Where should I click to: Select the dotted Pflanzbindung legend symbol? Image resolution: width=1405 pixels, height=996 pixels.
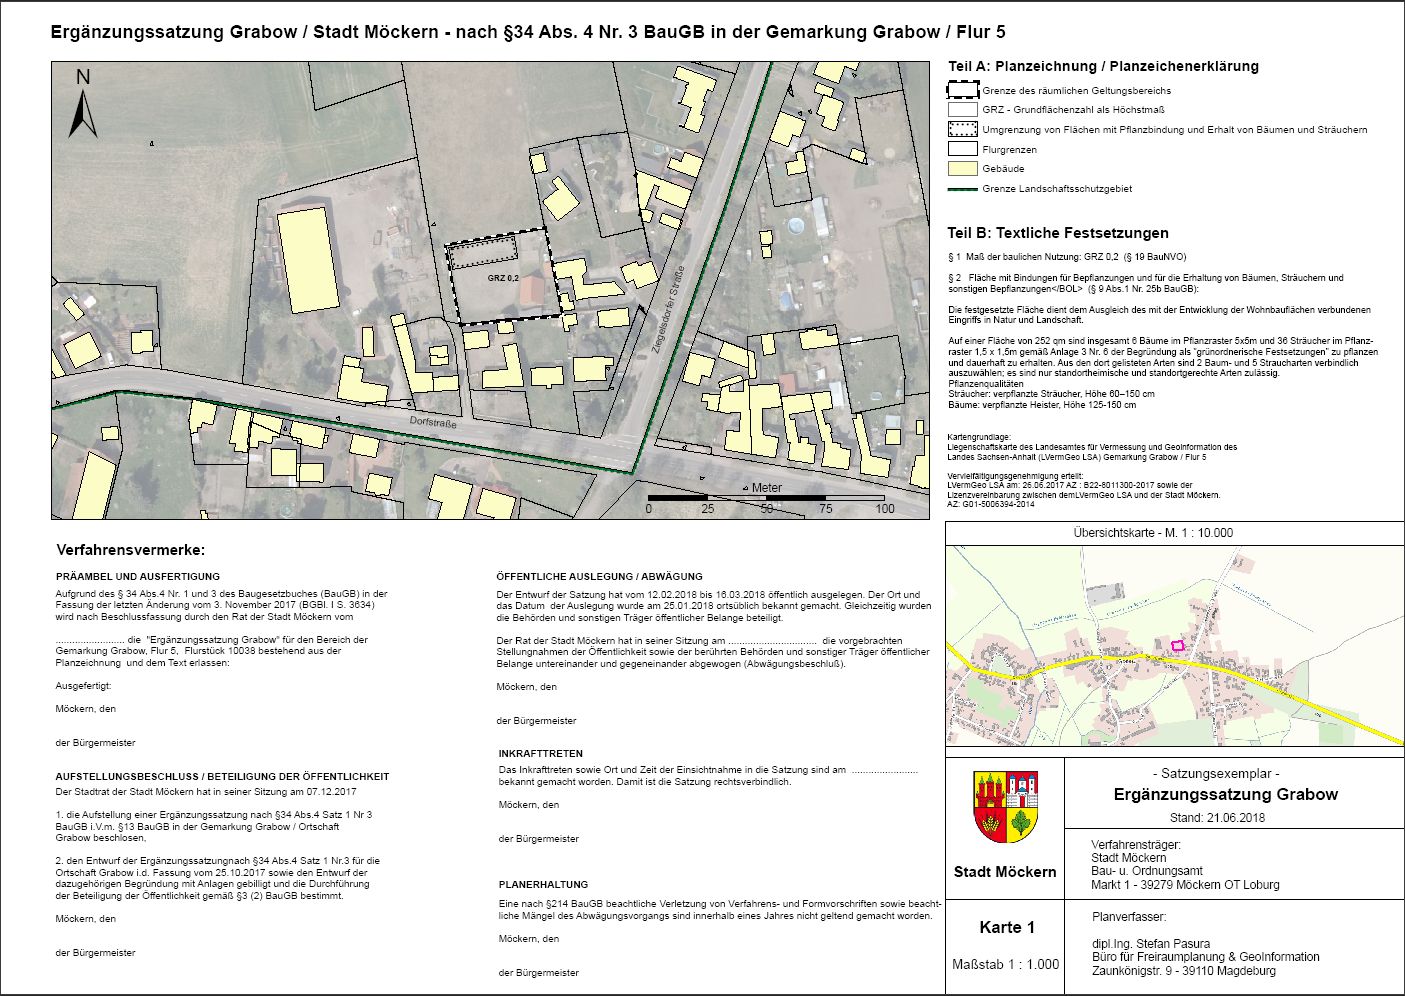coord(962,129)
